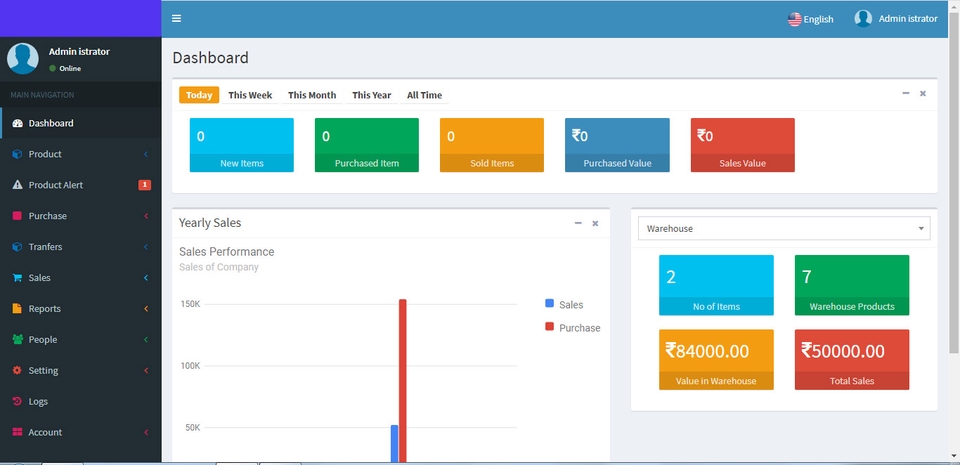Screen dimensions: 960x465
Task: Open the Logs menu item
Action: [81, 401]
